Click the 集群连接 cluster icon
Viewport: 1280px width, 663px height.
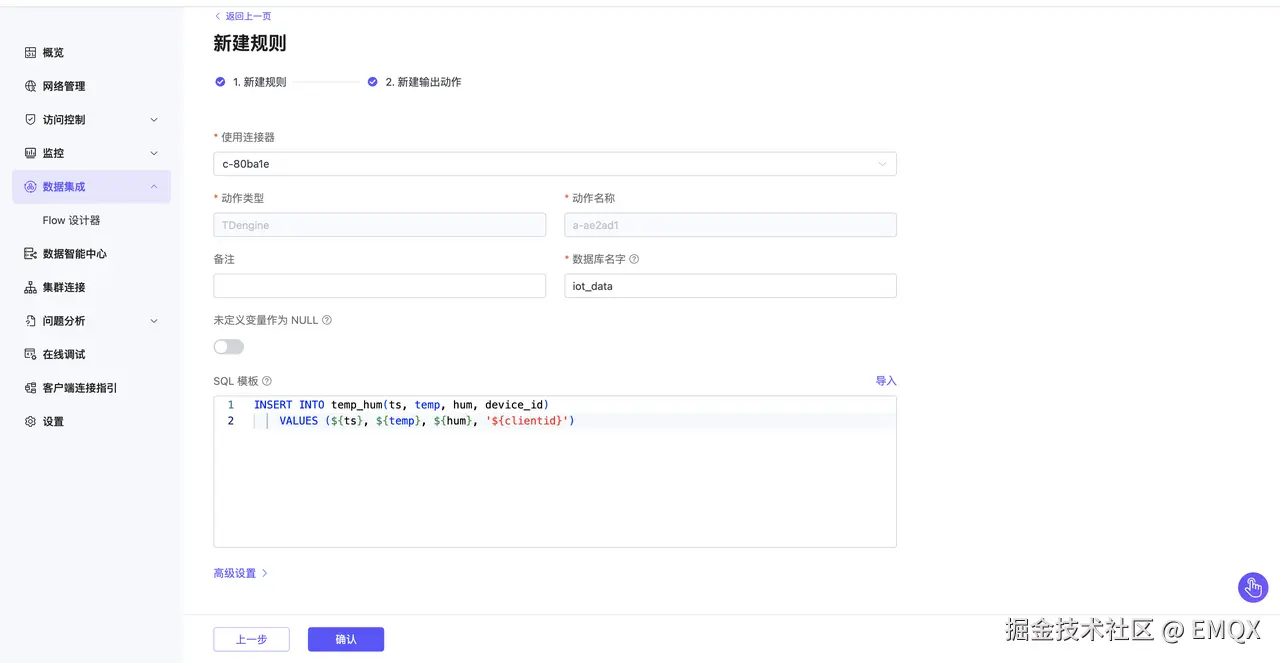coord(30,288)
